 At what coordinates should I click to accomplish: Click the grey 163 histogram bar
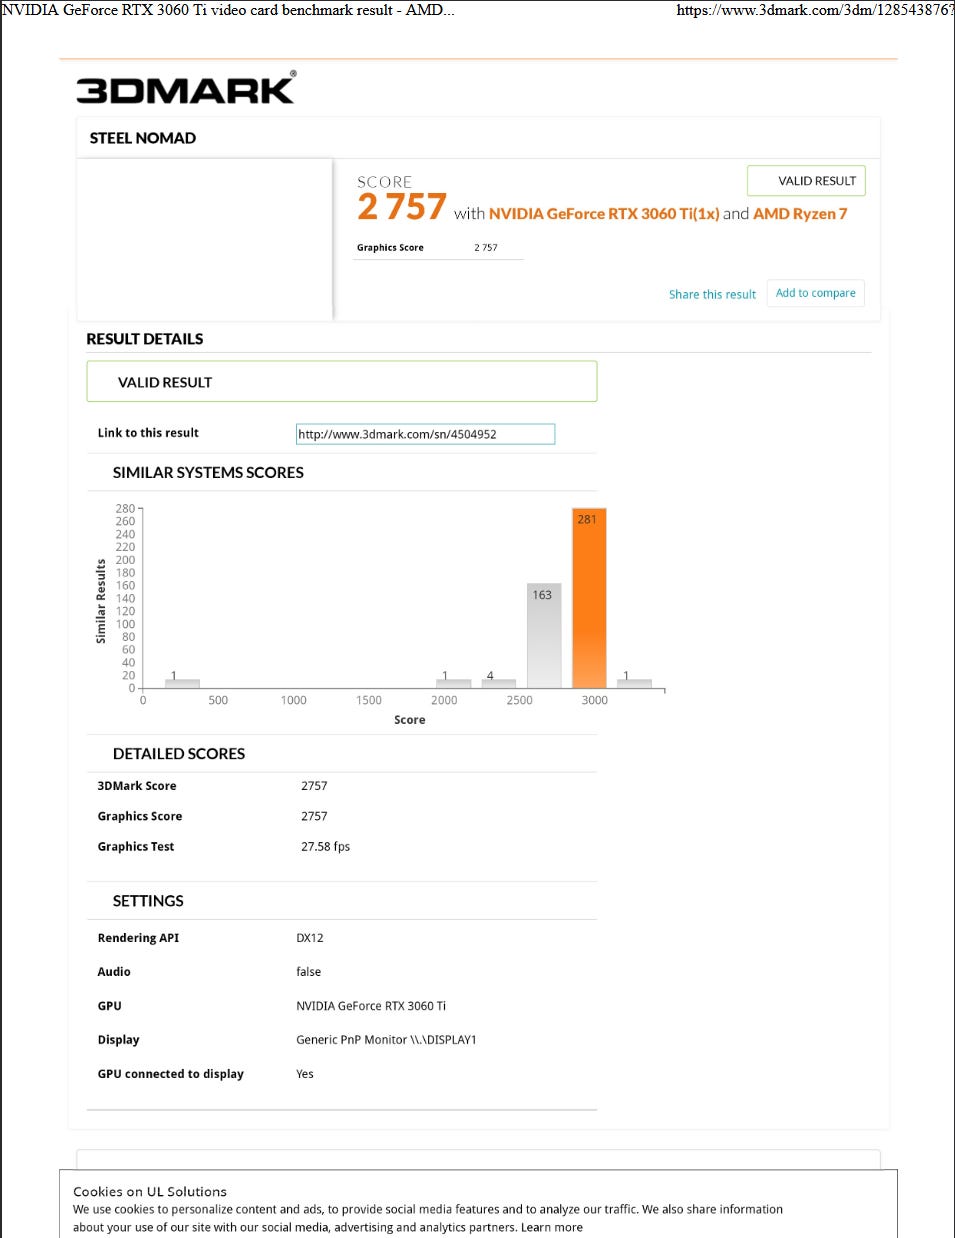tap(544, 636)
